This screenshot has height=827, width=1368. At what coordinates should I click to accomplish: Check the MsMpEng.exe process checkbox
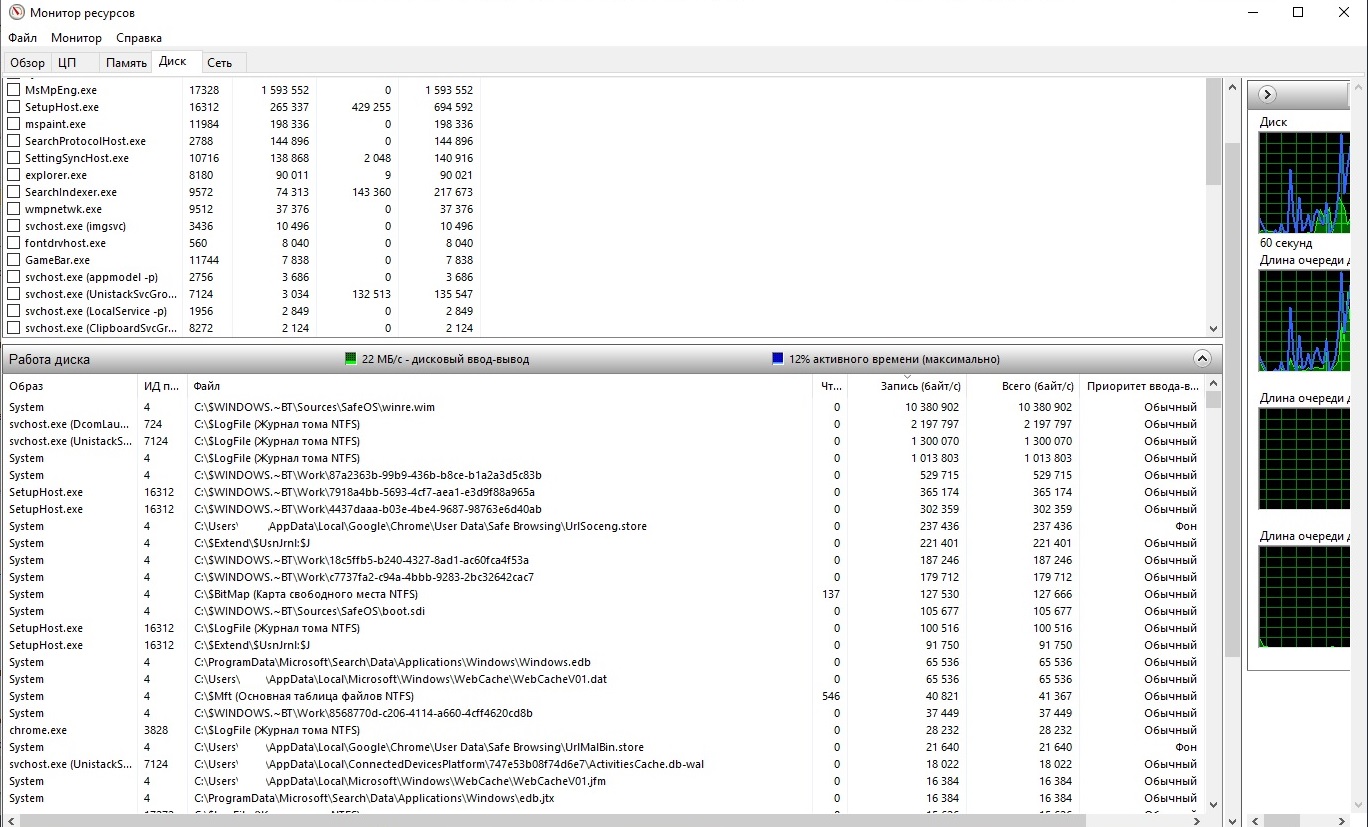pos(14,90)
